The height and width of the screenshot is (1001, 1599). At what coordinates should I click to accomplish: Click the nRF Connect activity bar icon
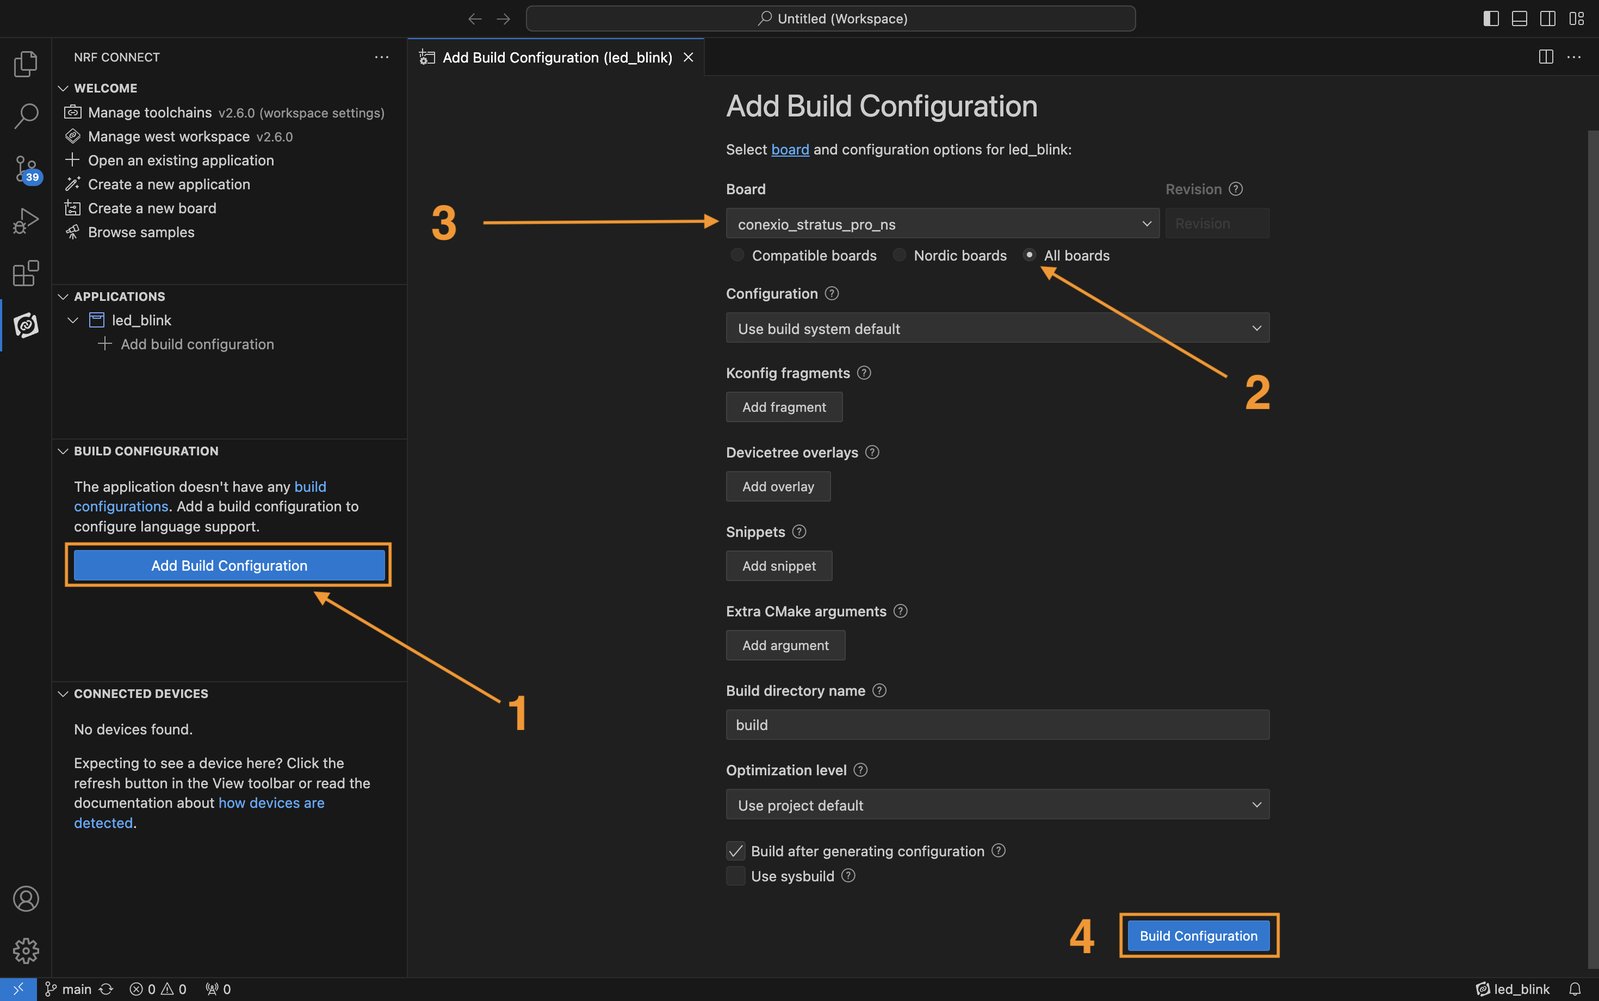26,325
